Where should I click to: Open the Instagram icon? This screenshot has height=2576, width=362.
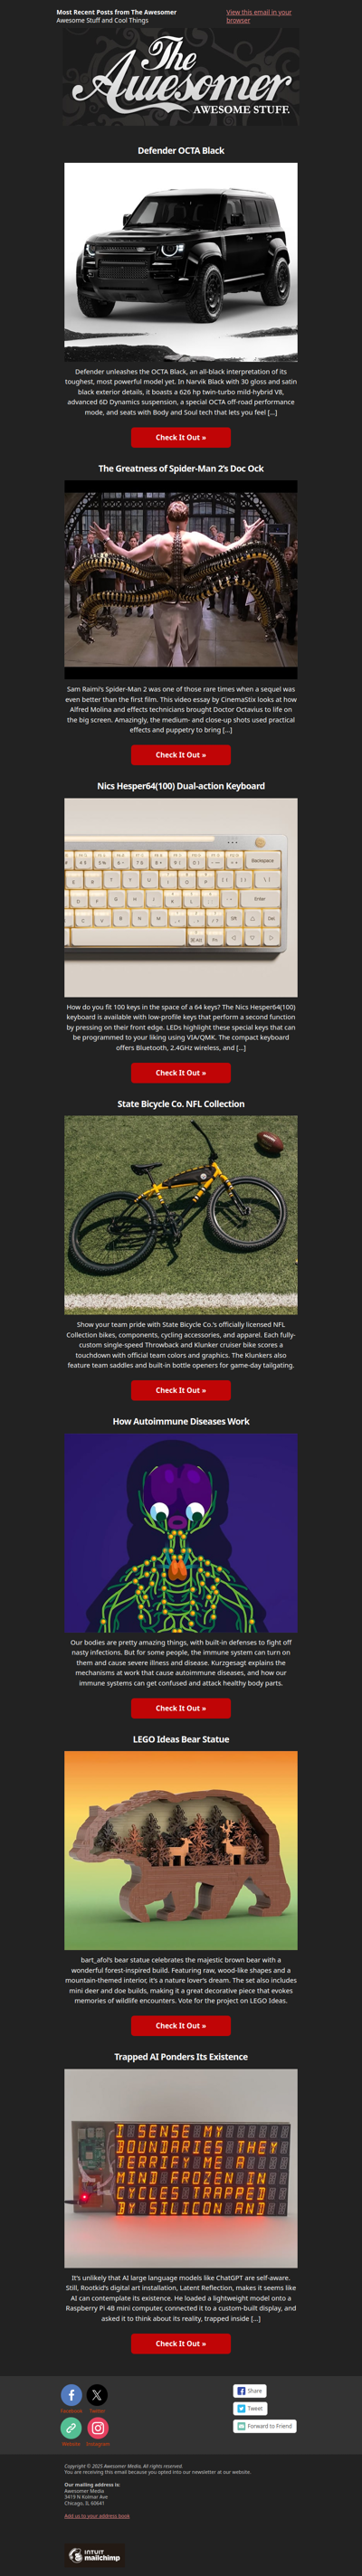[97, 2427]
